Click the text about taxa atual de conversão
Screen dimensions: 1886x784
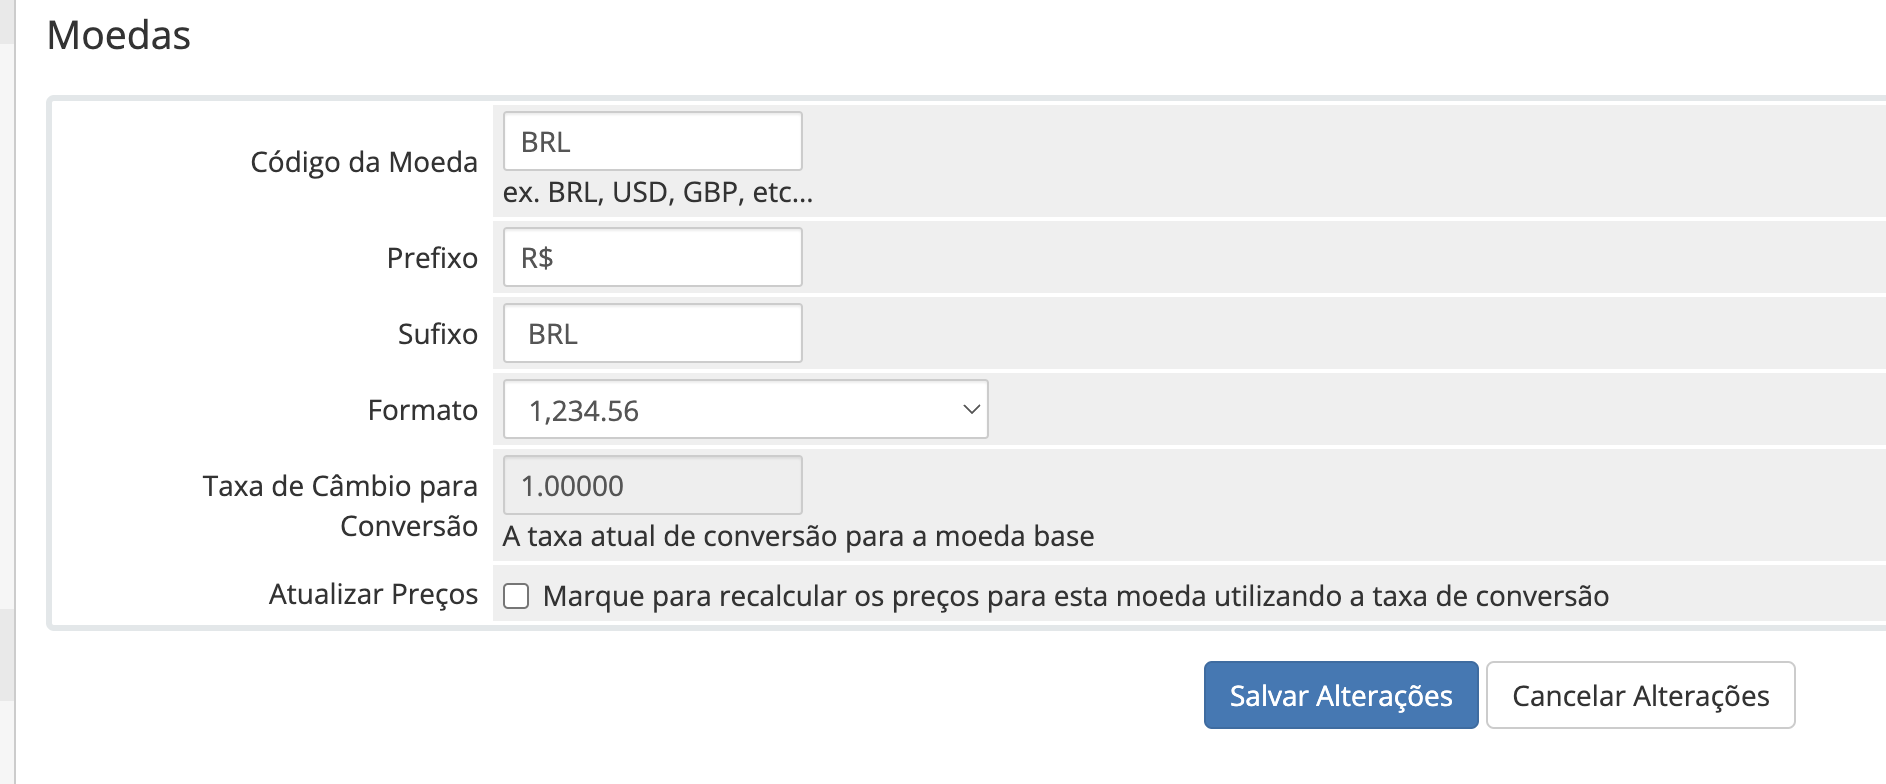pyautogui.click(x=798, y=536)
